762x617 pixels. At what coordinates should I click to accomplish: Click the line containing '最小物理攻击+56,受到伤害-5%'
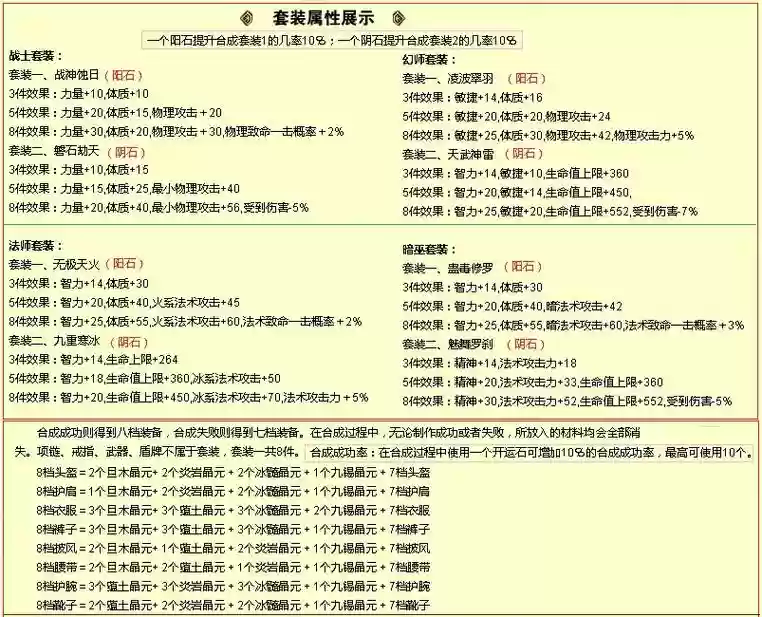click(x=158, y=207)
